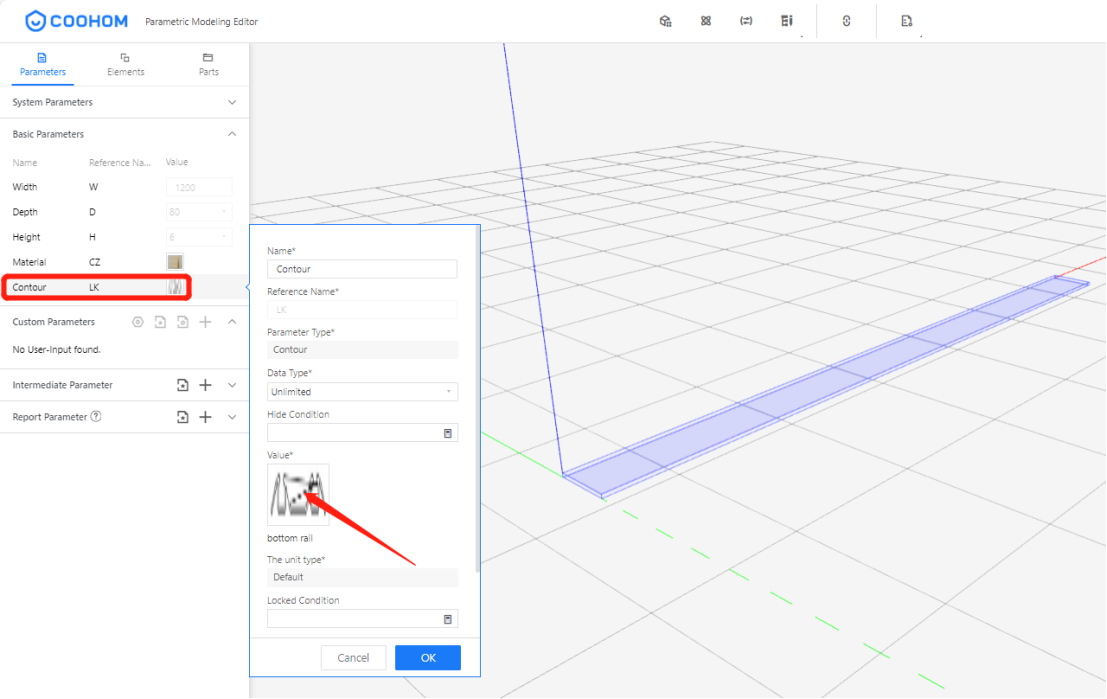1107x699 pixels.
Task: Click the plus icon beside Intermediate Parameter
Action: 205,385
